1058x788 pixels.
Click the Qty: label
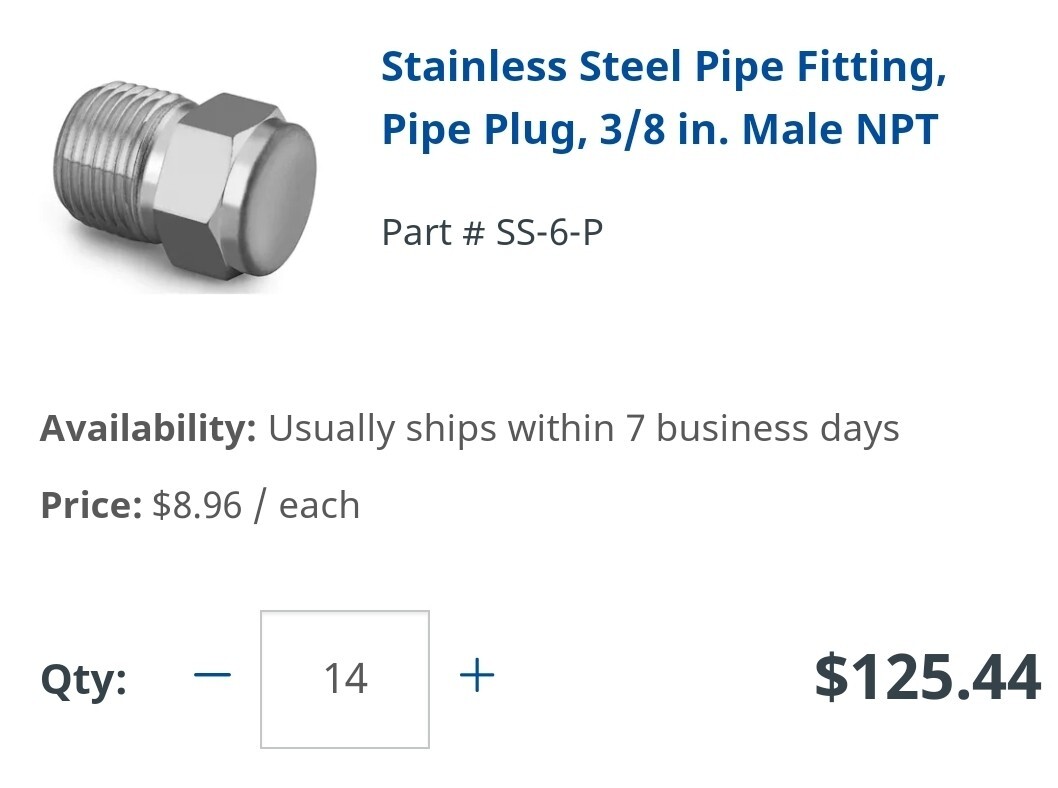(84, 680)
